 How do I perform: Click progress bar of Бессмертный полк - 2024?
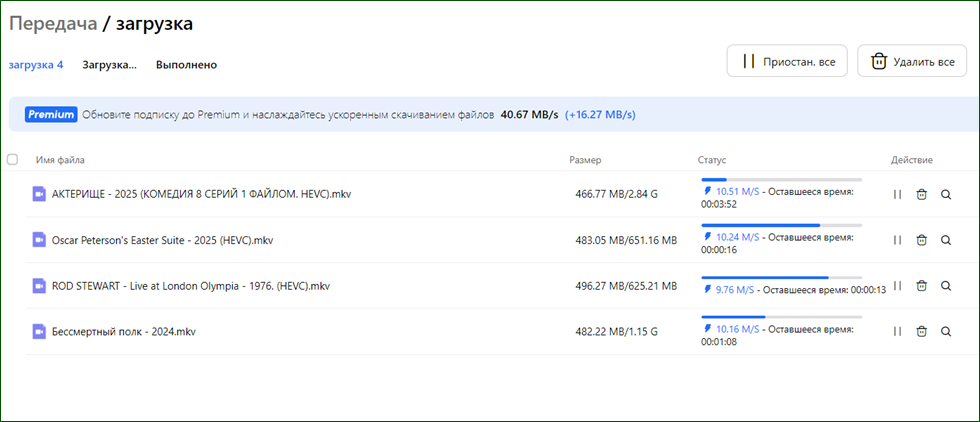[782, 317]
